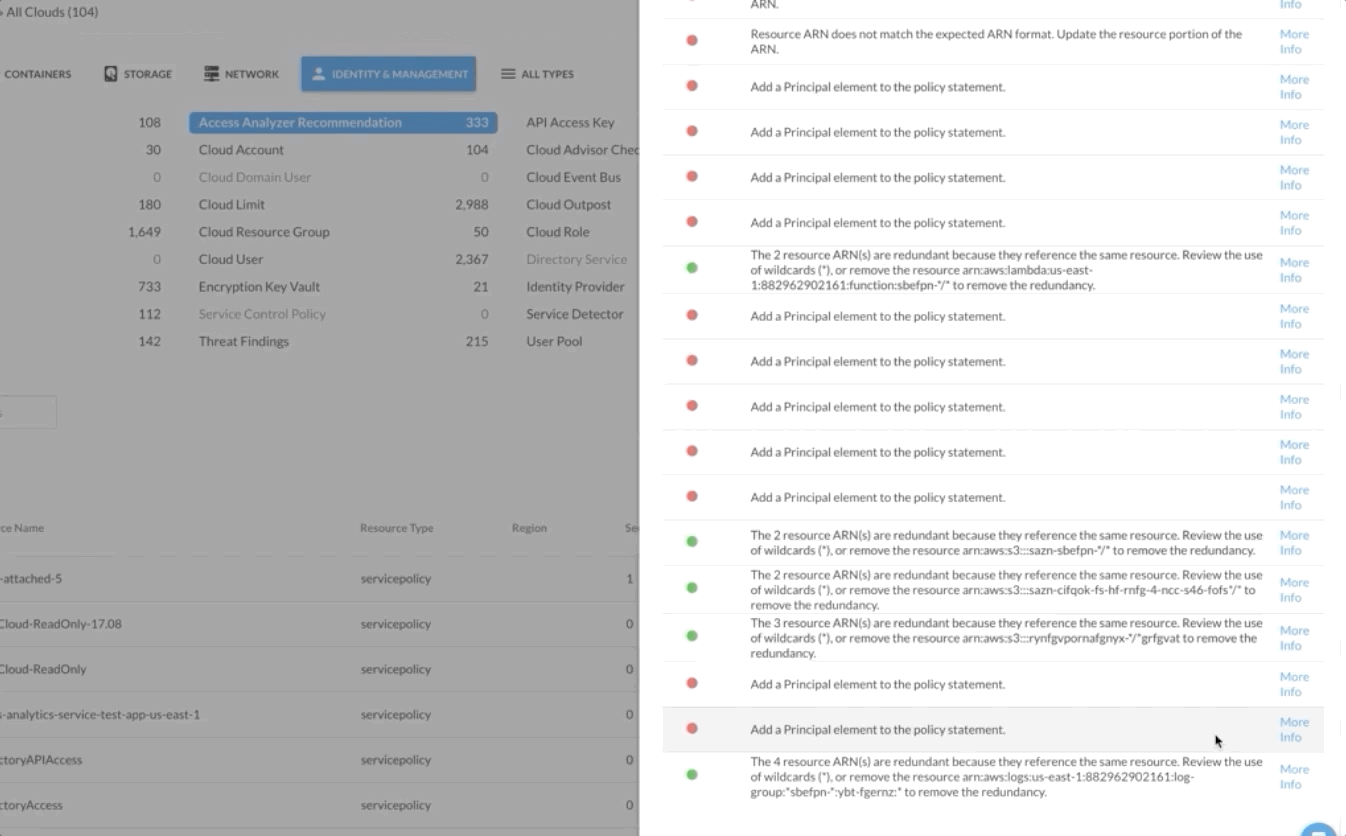
Task: Open More Info for log-group redundancy recommendation
Action: (x=1293, y=777)
